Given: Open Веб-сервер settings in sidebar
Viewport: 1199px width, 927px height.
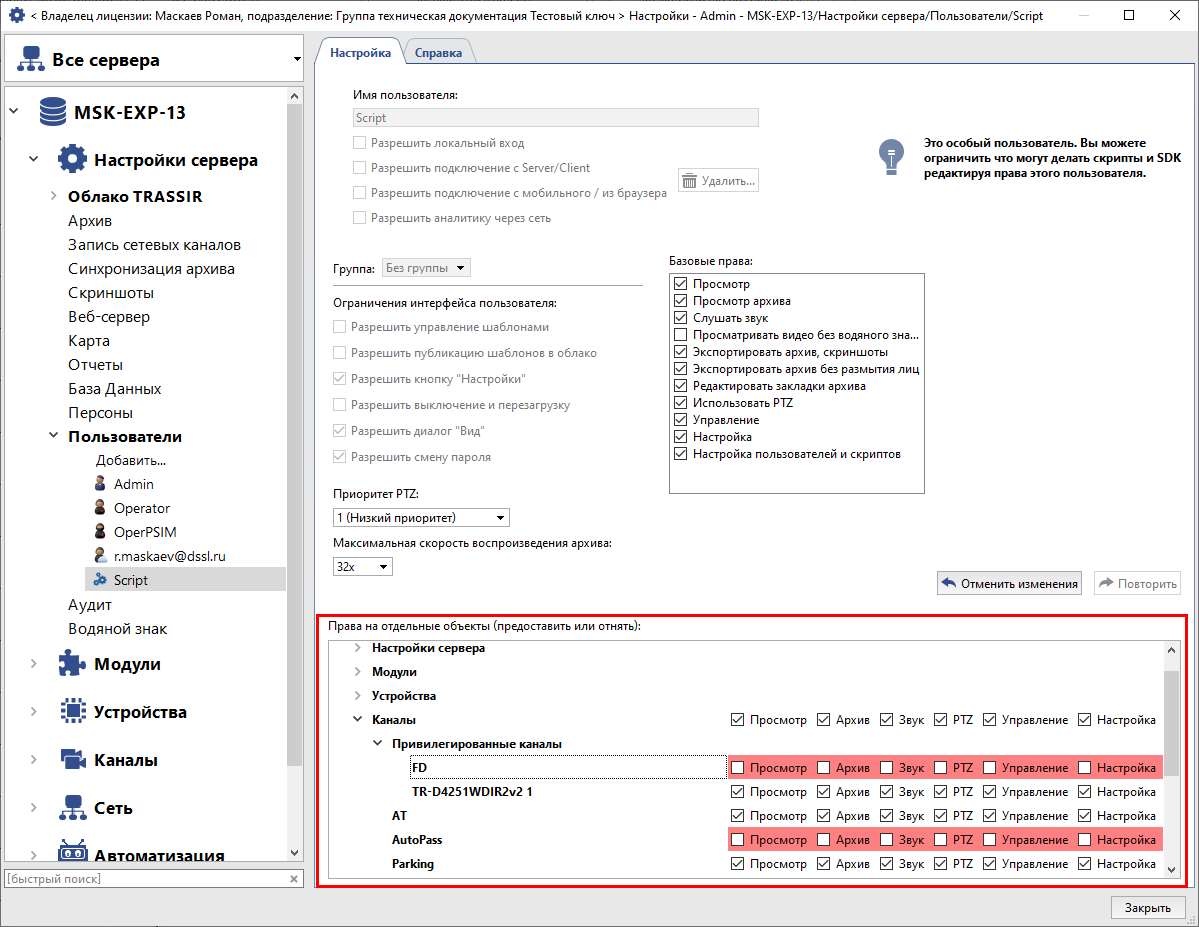Looking at the screenshot, I should point(109,317).
